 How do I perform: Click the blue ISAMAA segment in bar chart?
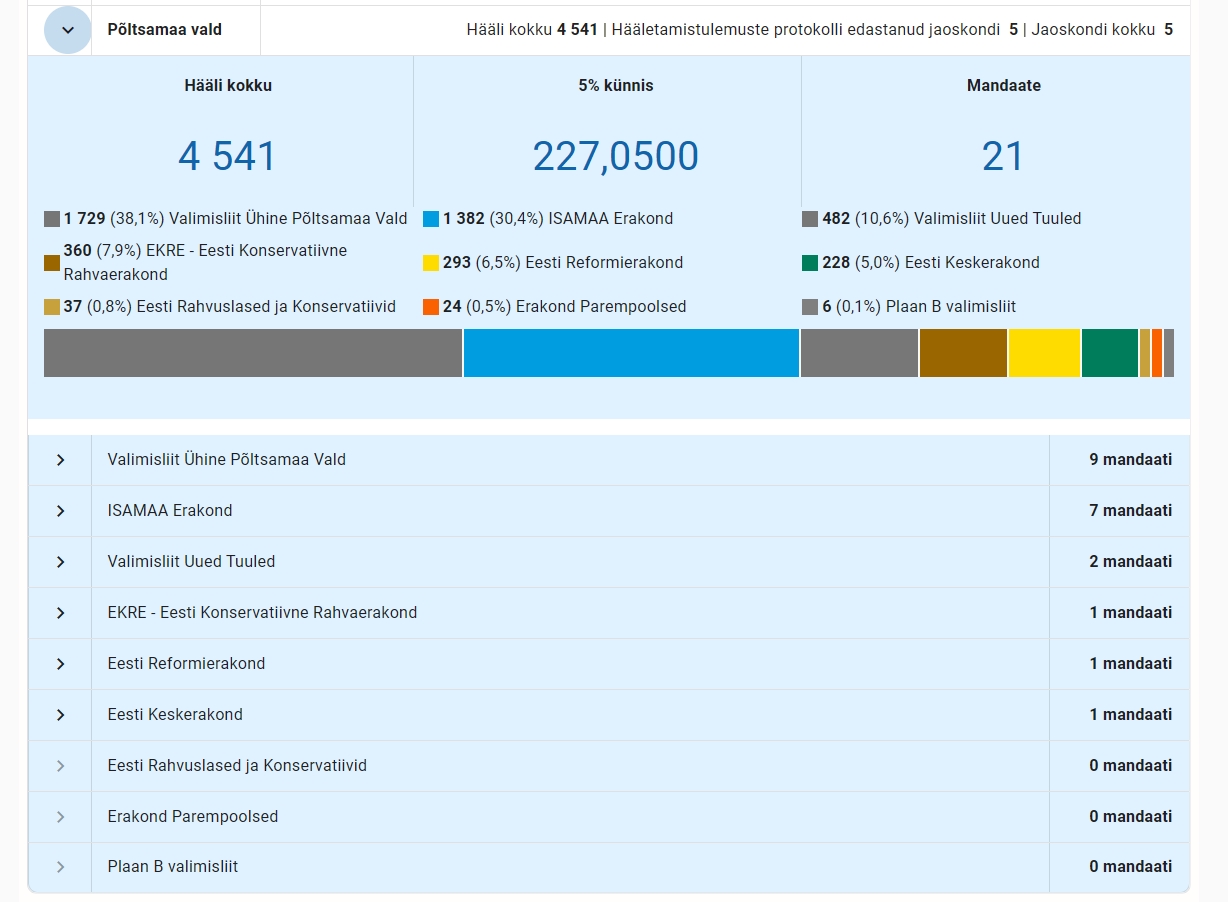point(631,353)
